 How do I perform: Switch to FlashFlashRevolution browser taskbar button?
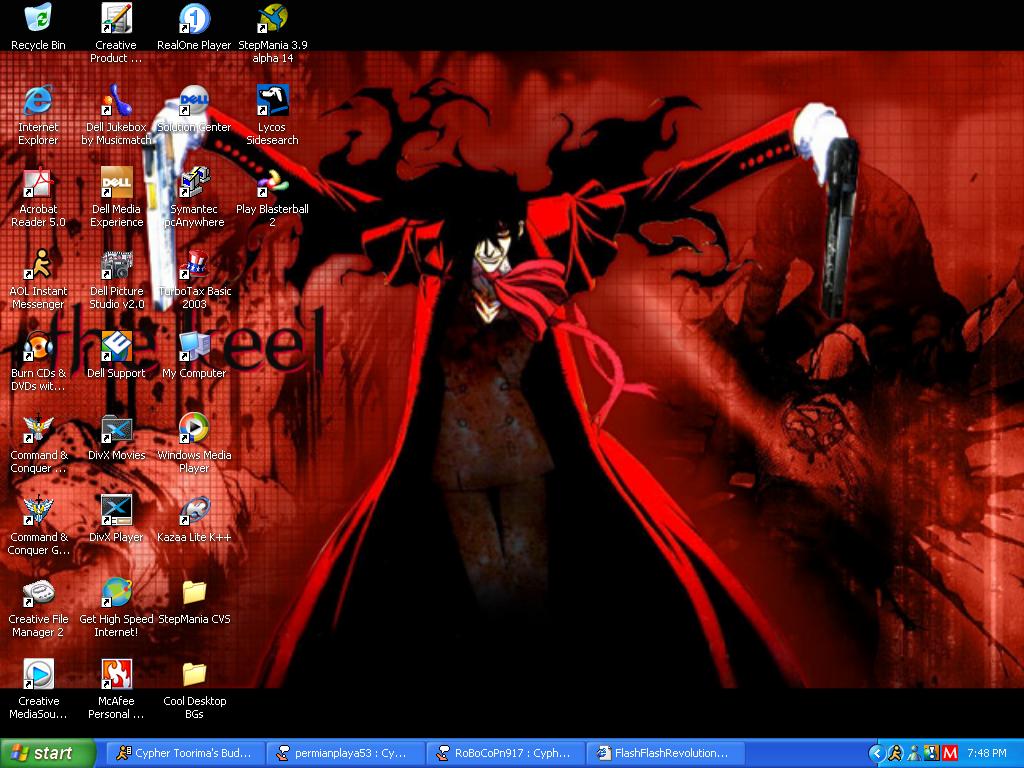[x=665, y=753]
